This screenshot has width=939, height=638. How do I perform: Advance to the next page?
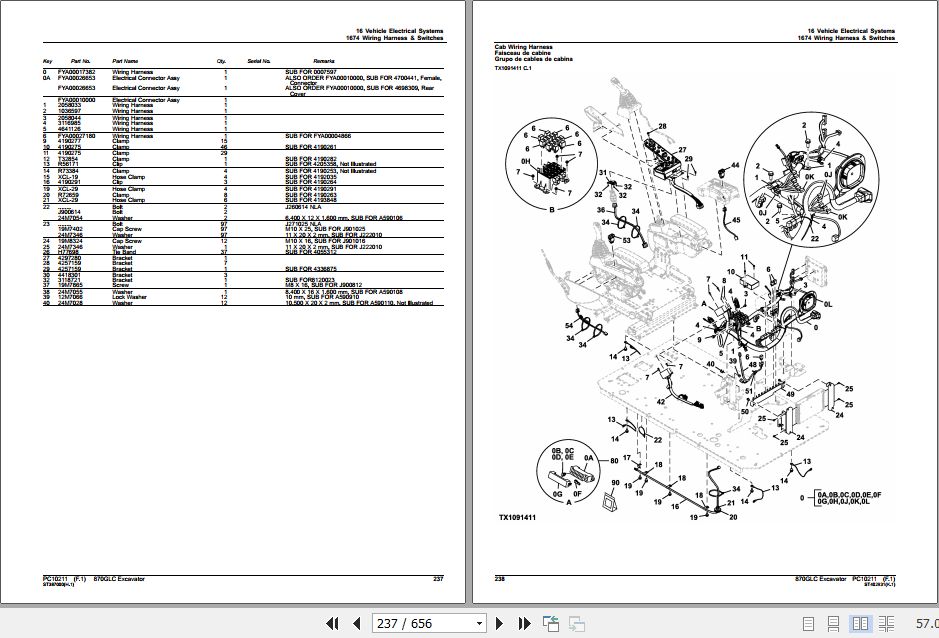[499, 623]
